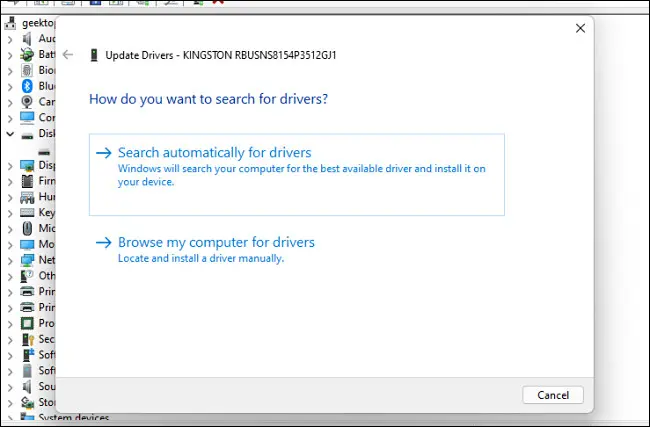Select the Computer category monitor icon
The image size is (650, 427).
click(27, 118)
